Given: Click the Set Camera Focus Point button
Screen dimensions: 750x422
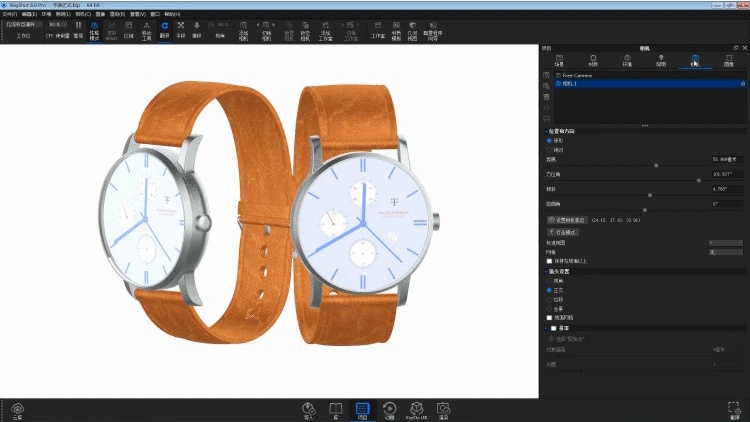Looking at the screenshot, I should pos(567,220).
